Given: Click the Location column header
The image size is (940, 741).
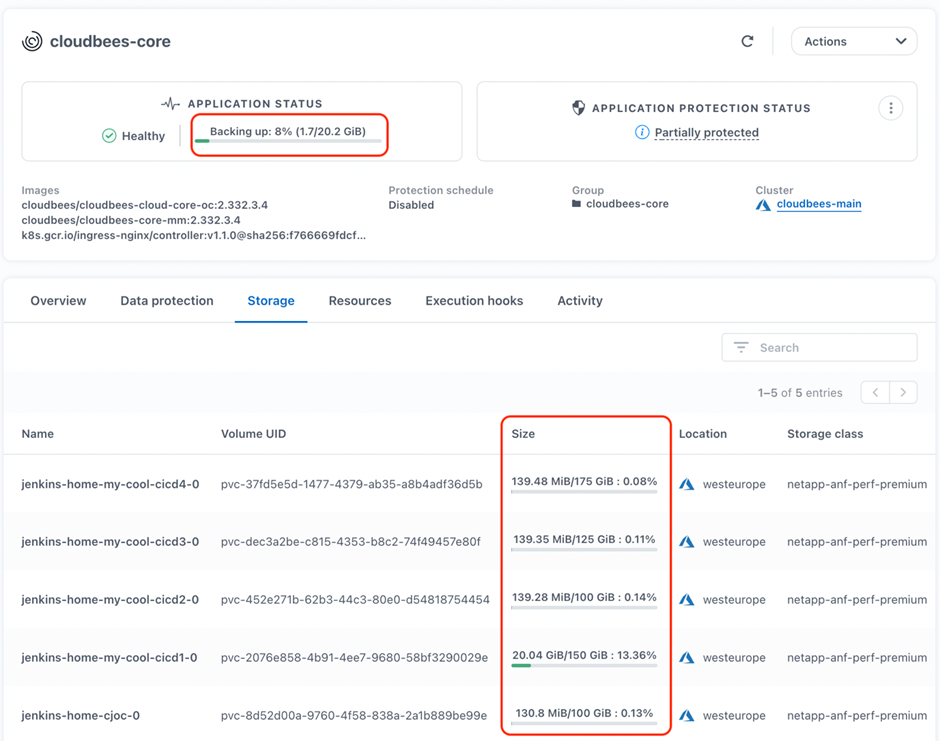Looking at the screenshot, I should 703,433.
